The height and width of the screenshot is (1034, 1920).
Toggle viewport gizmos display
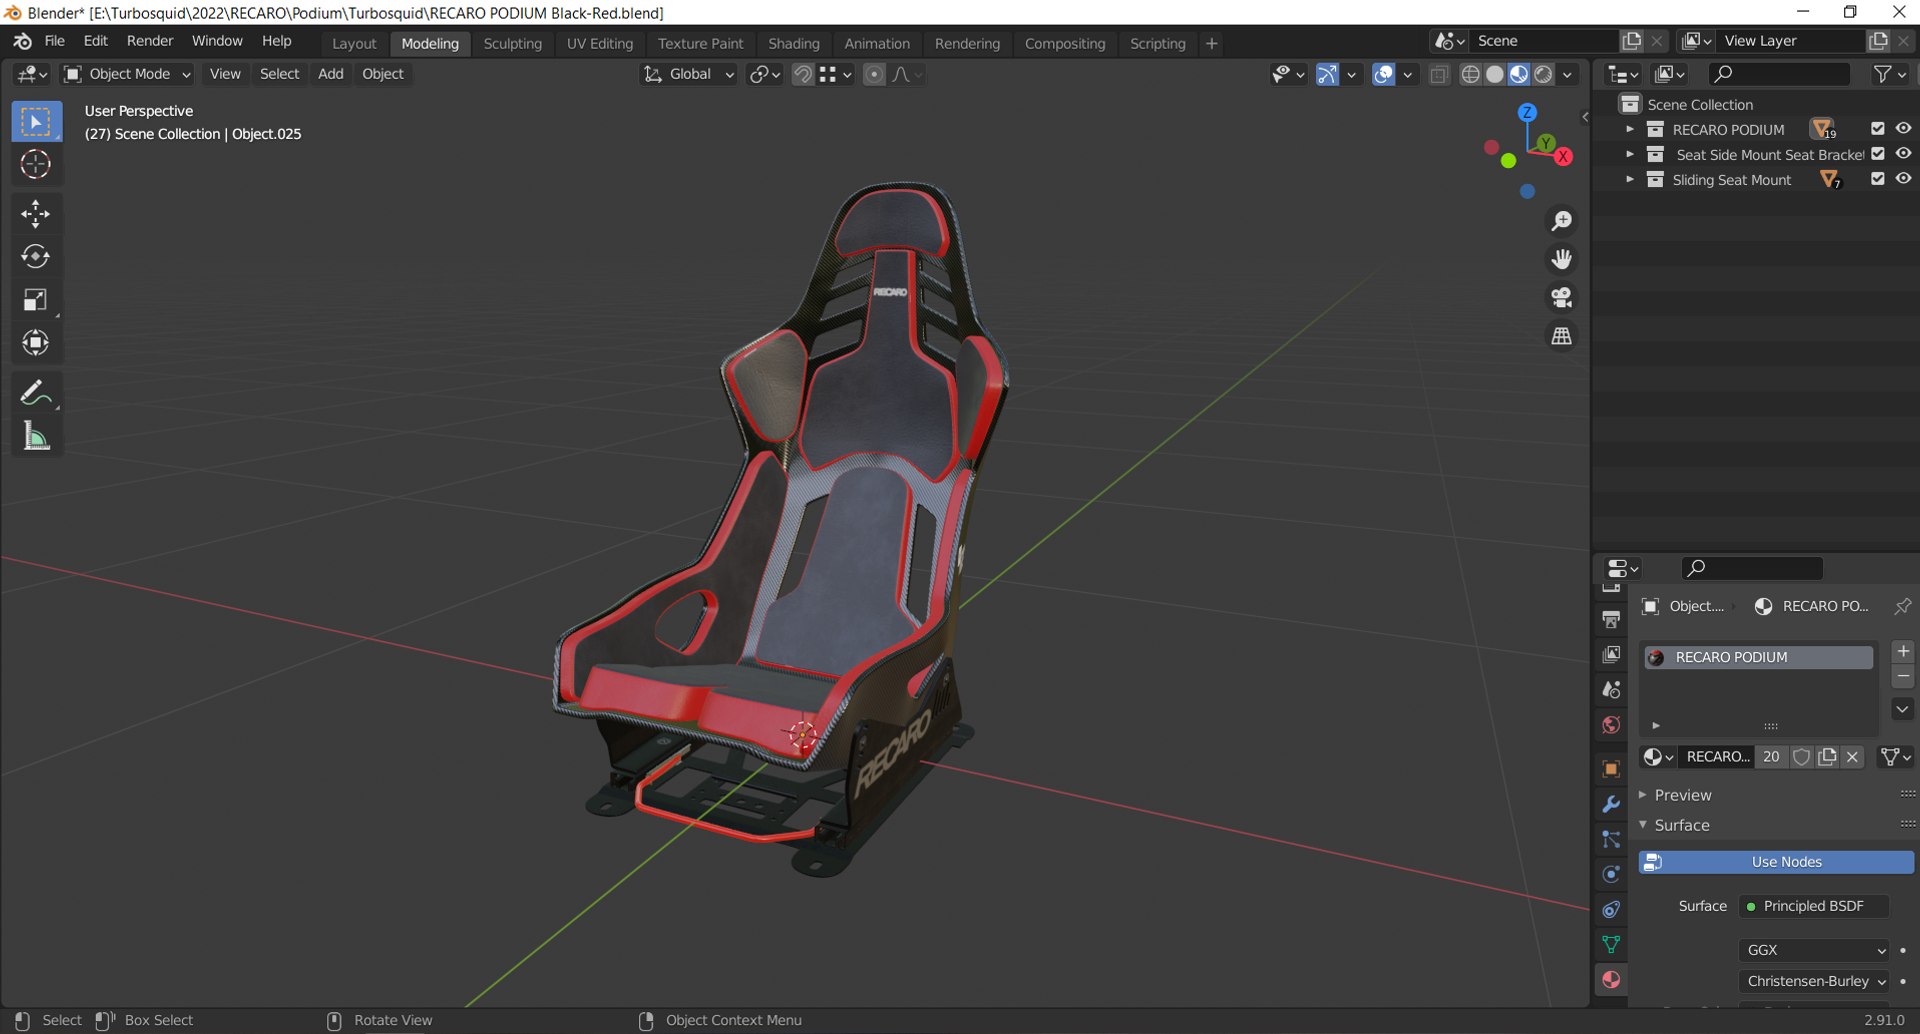1327,74
